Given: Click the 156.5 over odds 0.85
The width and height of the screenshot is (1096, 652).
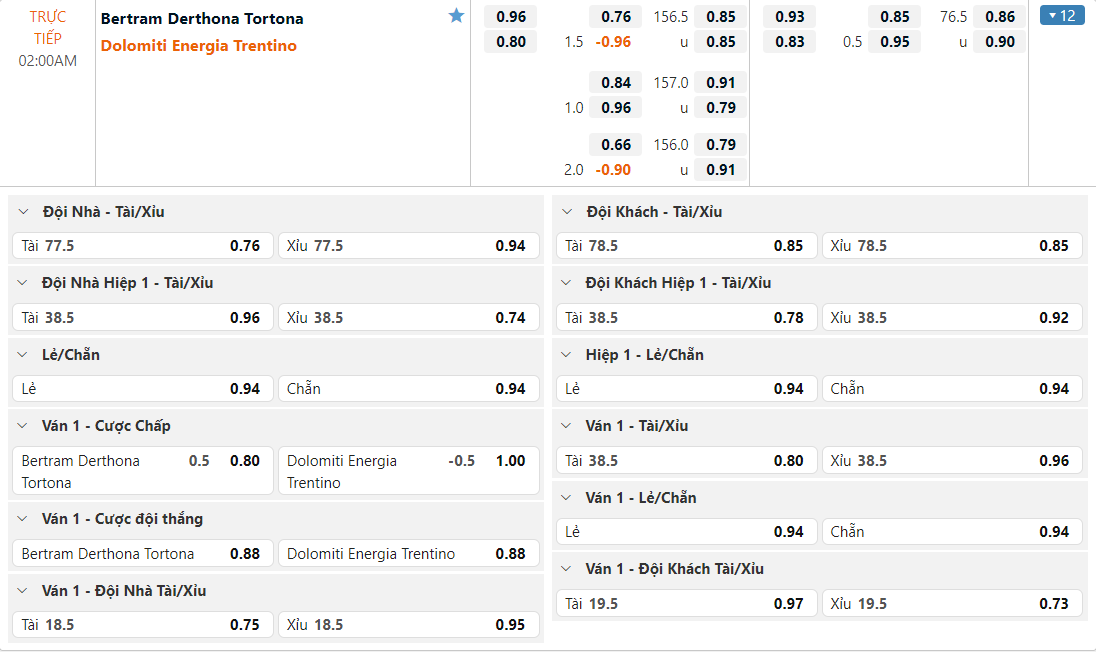Looking at the screenshot, I should [x=720, y=17].
